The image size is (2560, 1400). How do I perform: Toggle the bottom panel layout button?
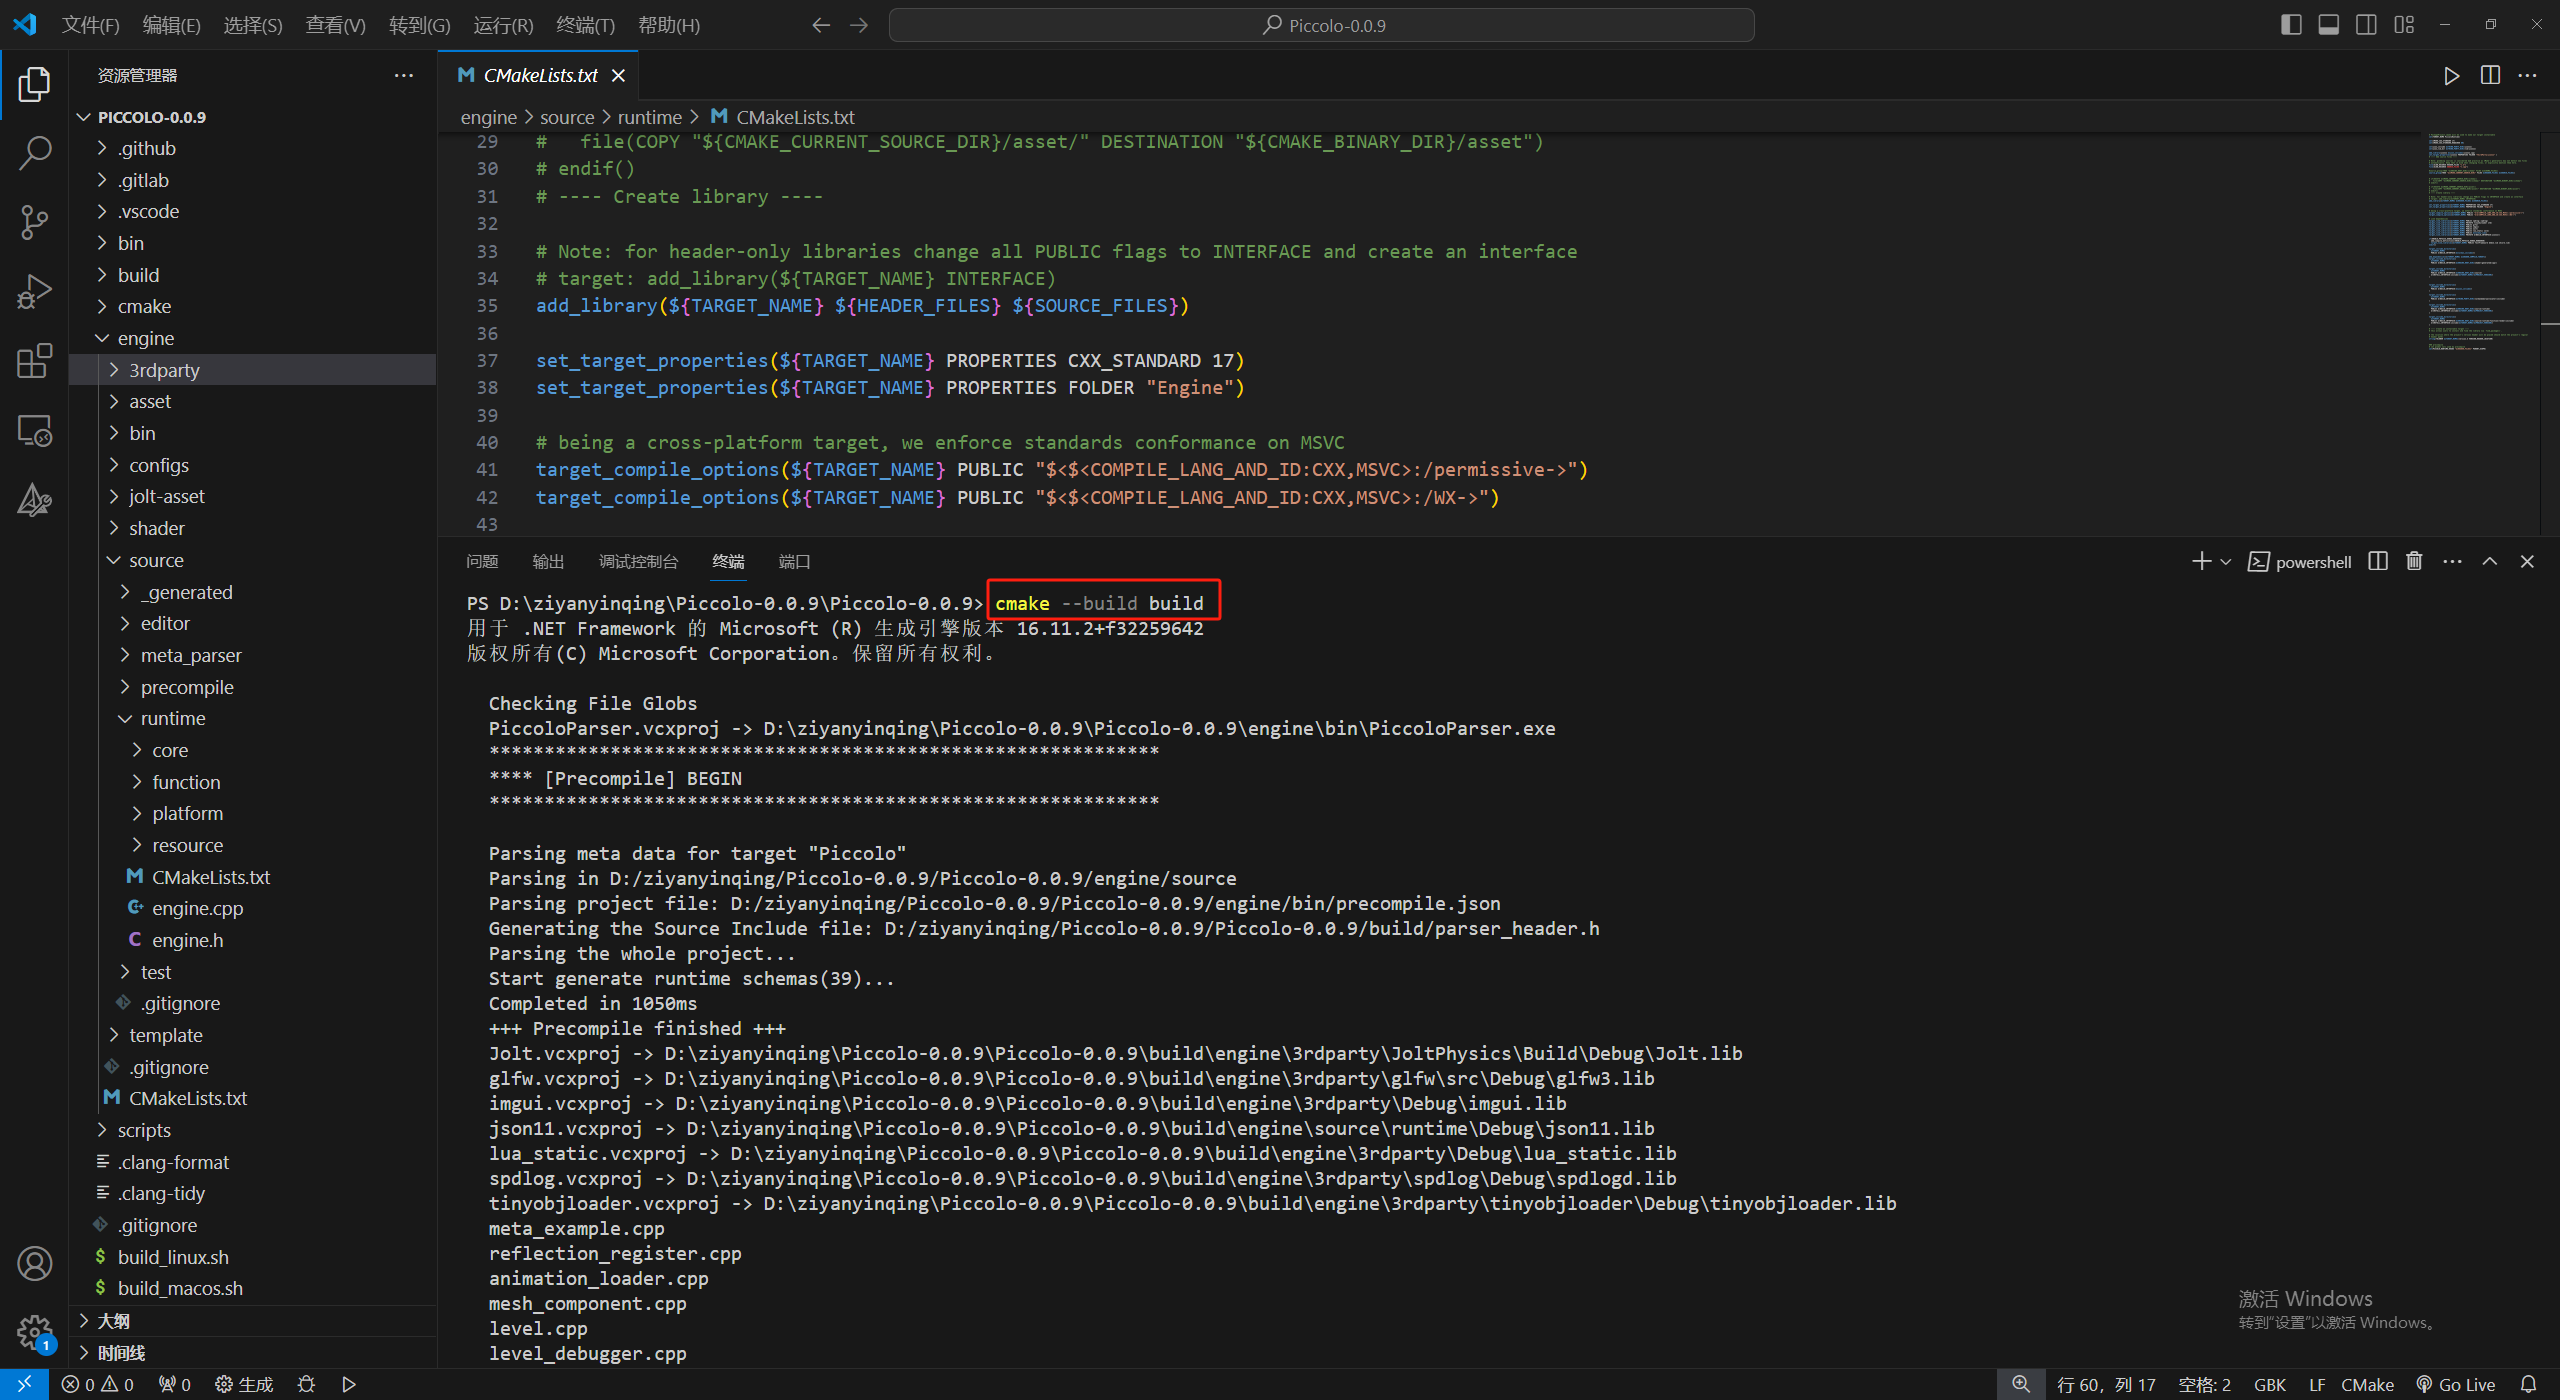click(x=2328, y=25)
